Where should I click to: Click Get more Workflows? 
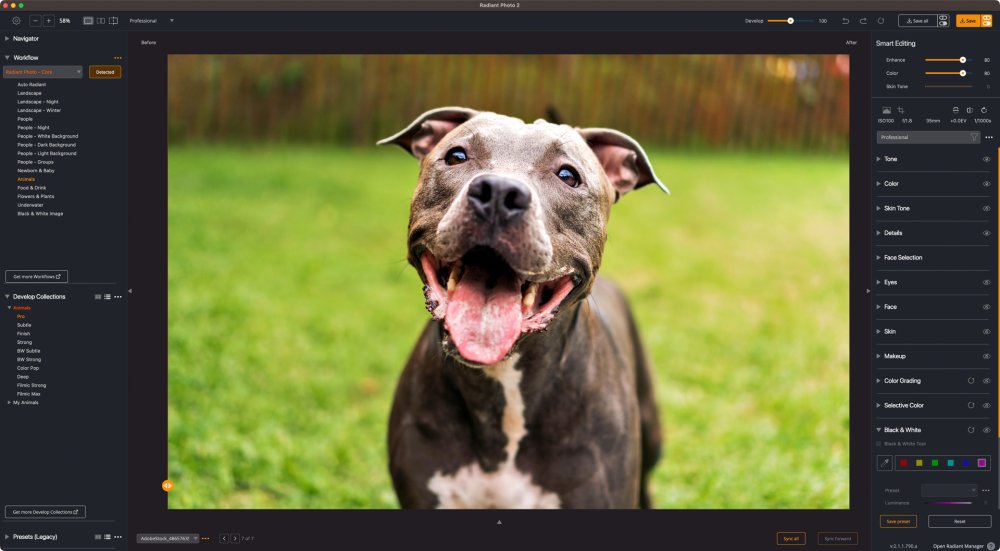point(36,277)
